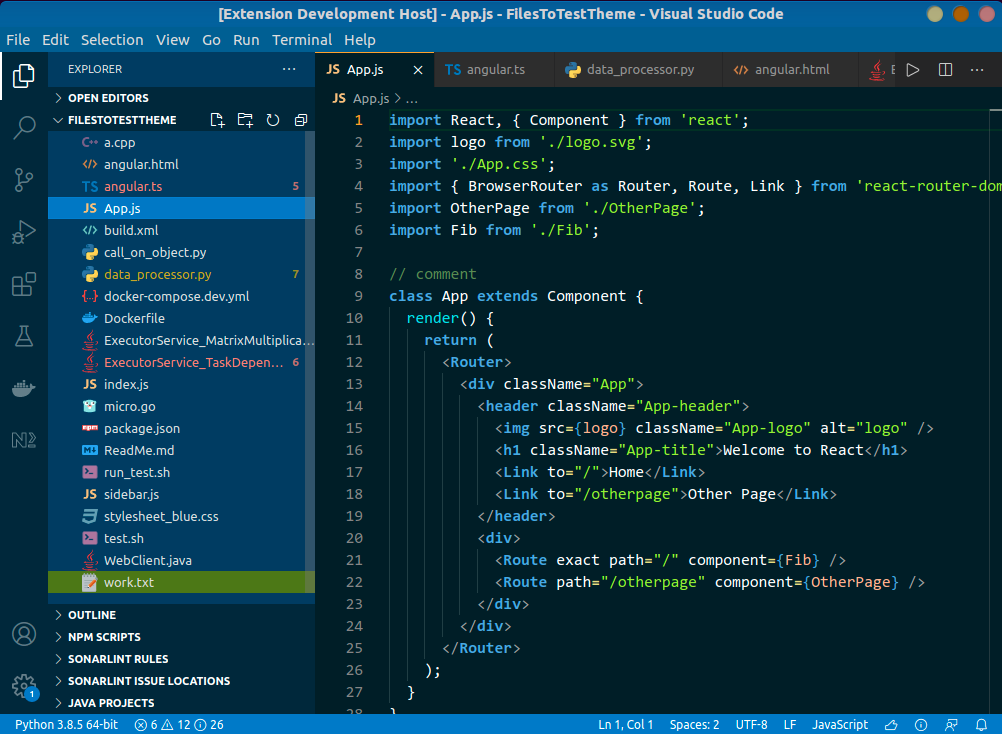The width and height of the screenshot is (1002, 734).
Task: Open the Go menu
Action: click(212, 40)
